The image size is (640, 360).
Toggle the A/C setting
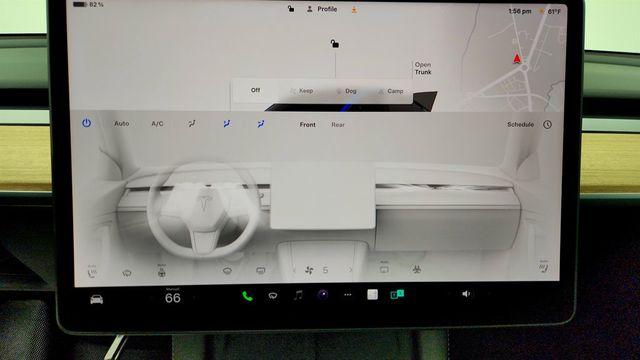[157, 124]
